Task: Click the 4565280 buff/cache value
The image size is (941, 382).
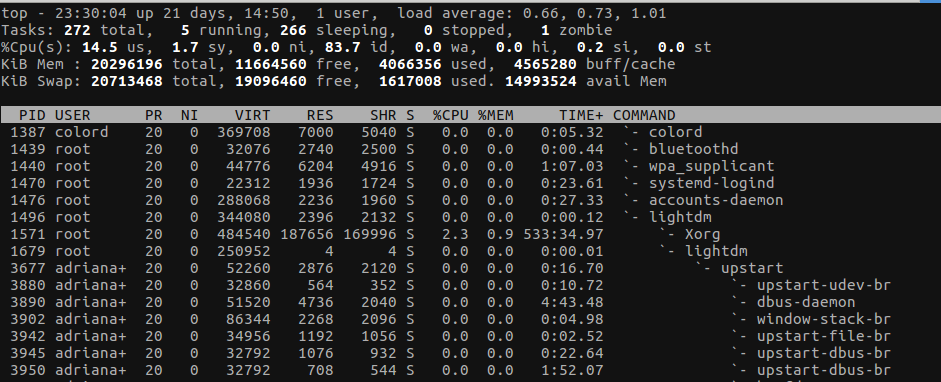Action: click(545, 64)
